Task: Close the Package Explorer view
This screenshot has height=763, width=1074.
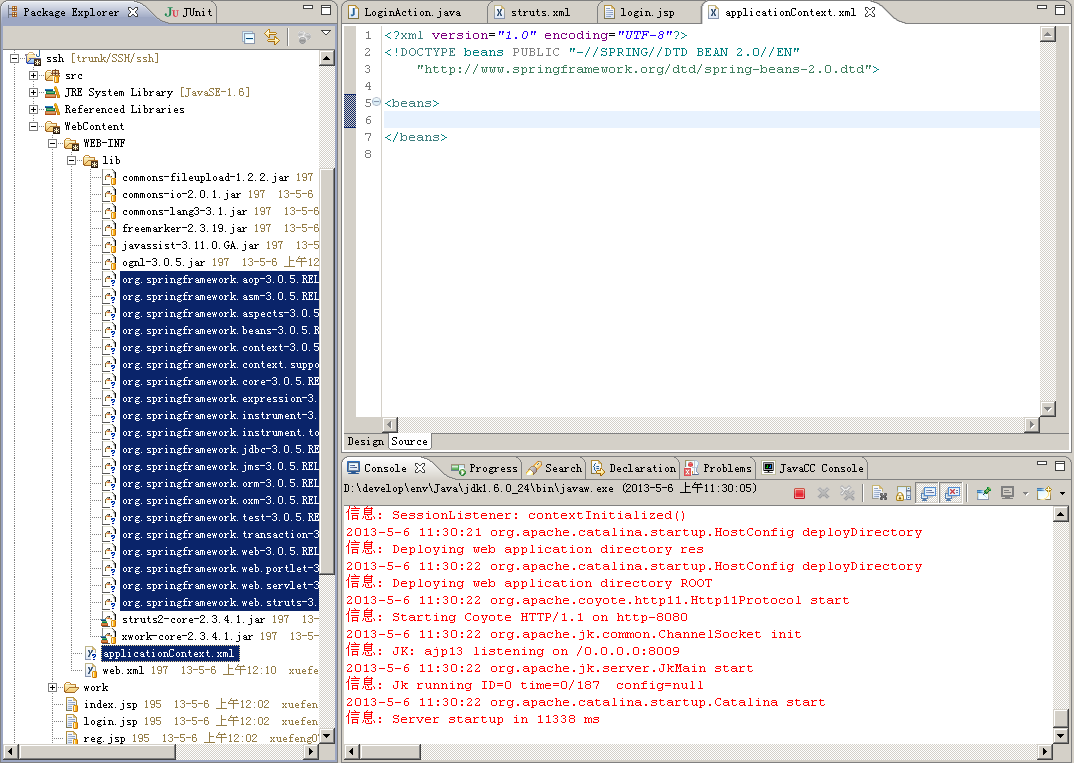Action: coord(133,12)
